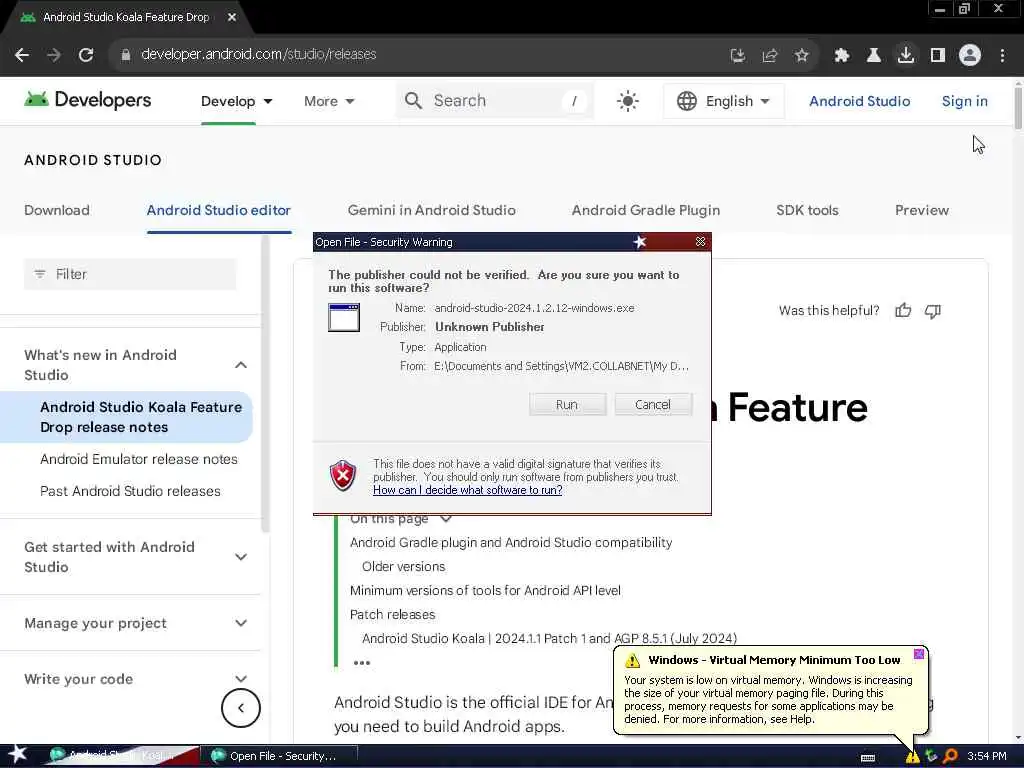Open the Preview tab
This screenshot has width=1024, height=768.
[x=921, y=210]
